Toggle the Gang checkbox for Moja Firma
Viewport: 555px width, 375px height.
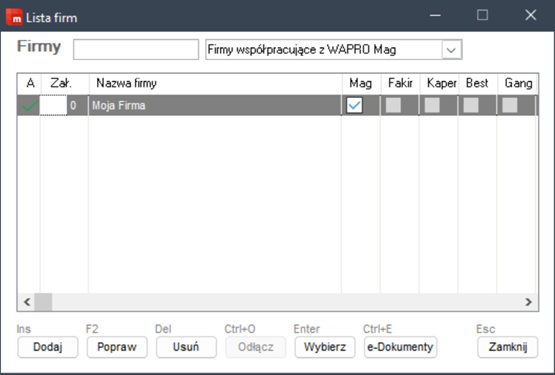point(510,105)
